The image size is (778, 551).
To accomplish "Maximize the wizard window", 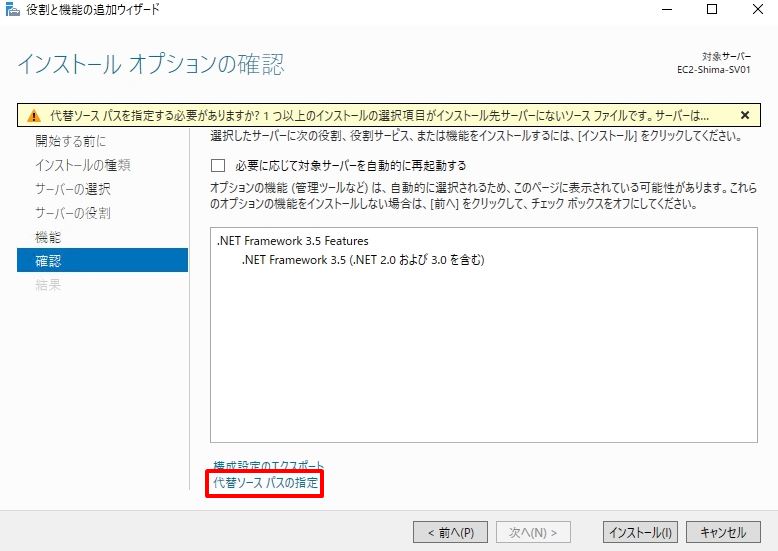I will pos(712,9).
